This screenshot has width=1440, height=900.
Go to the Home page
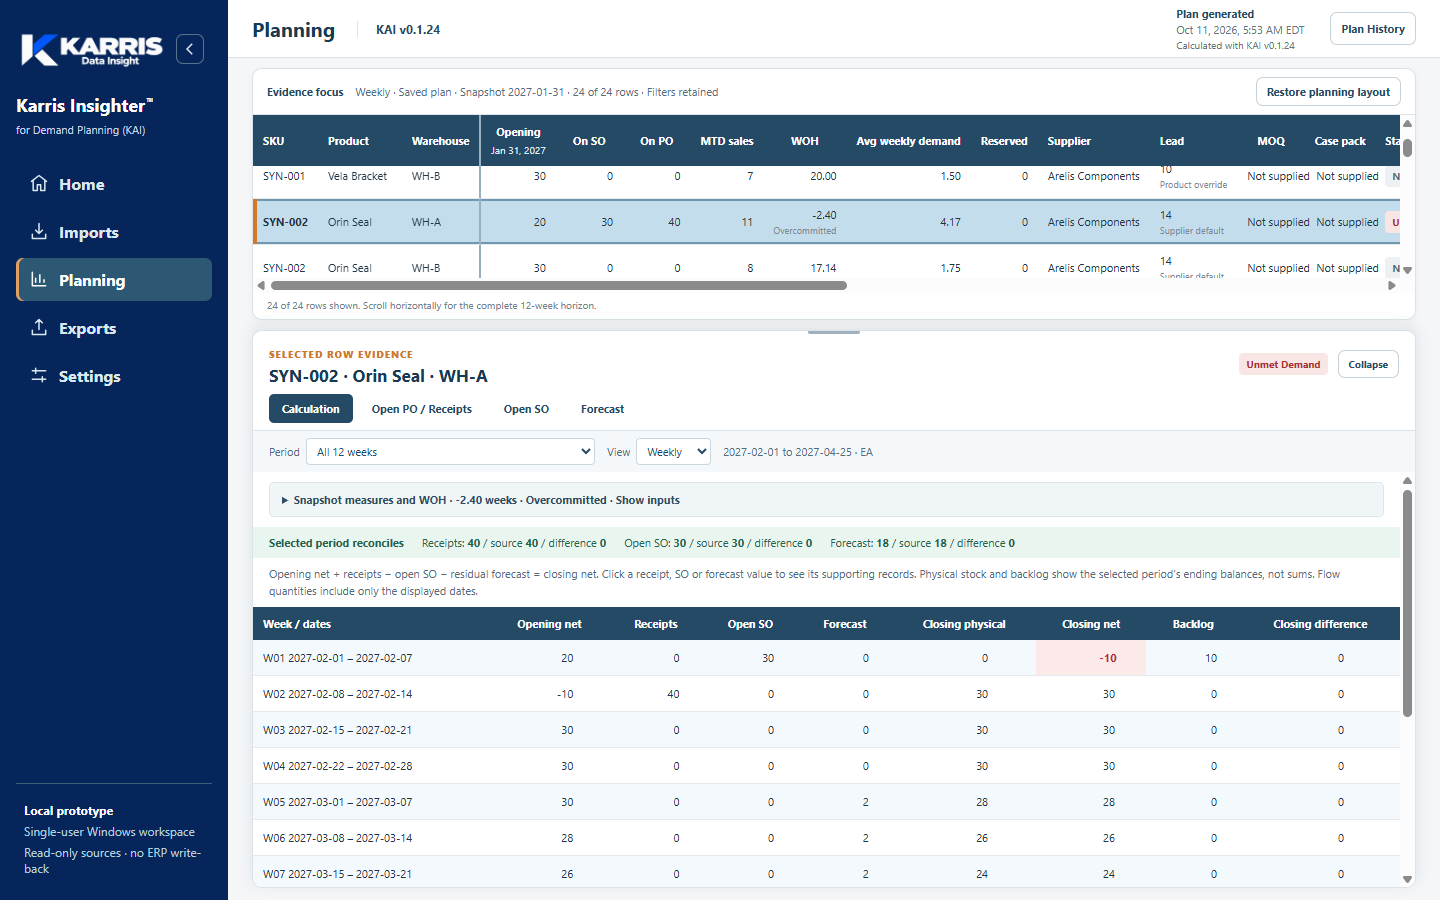coord(114,184)
